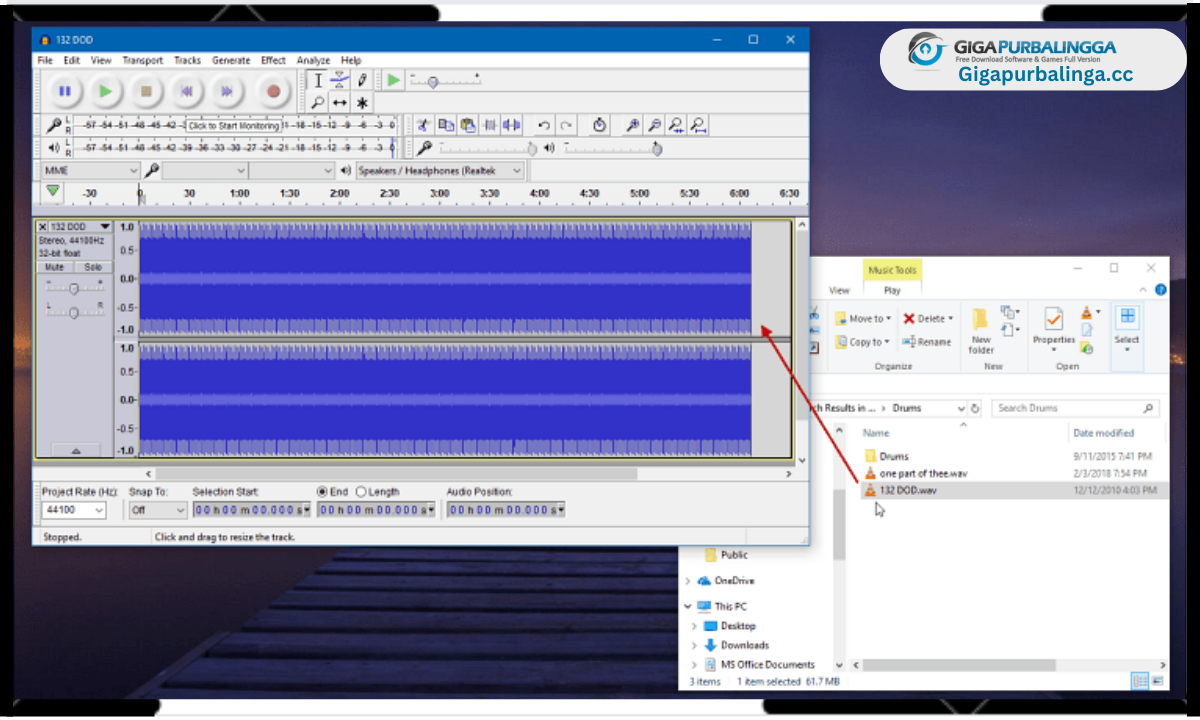Open the MME audio host dropdown
The width and height of the screenshot is (1200, 720).
[90, 171]
